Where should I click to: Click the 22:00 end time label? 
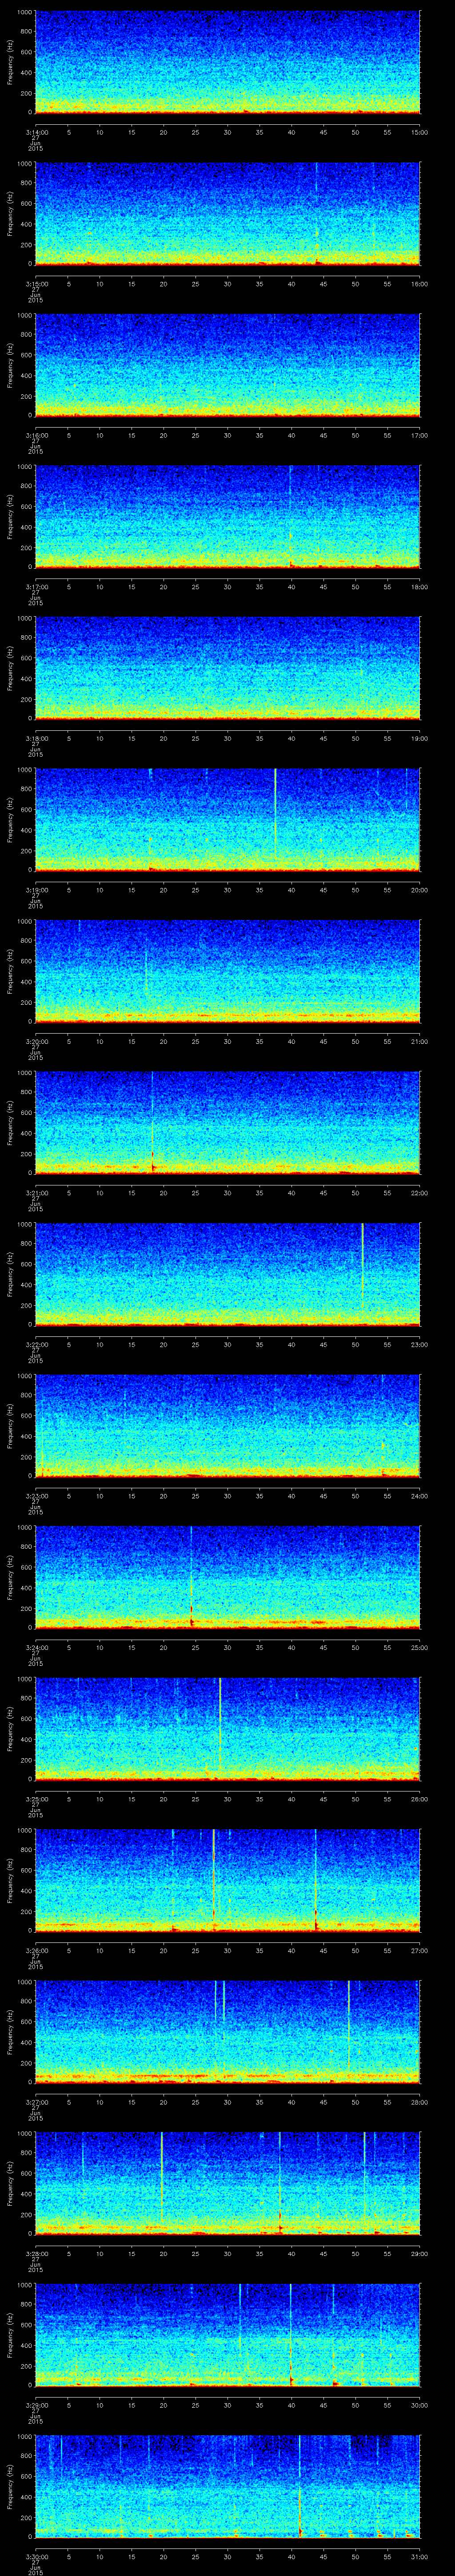420,1193
